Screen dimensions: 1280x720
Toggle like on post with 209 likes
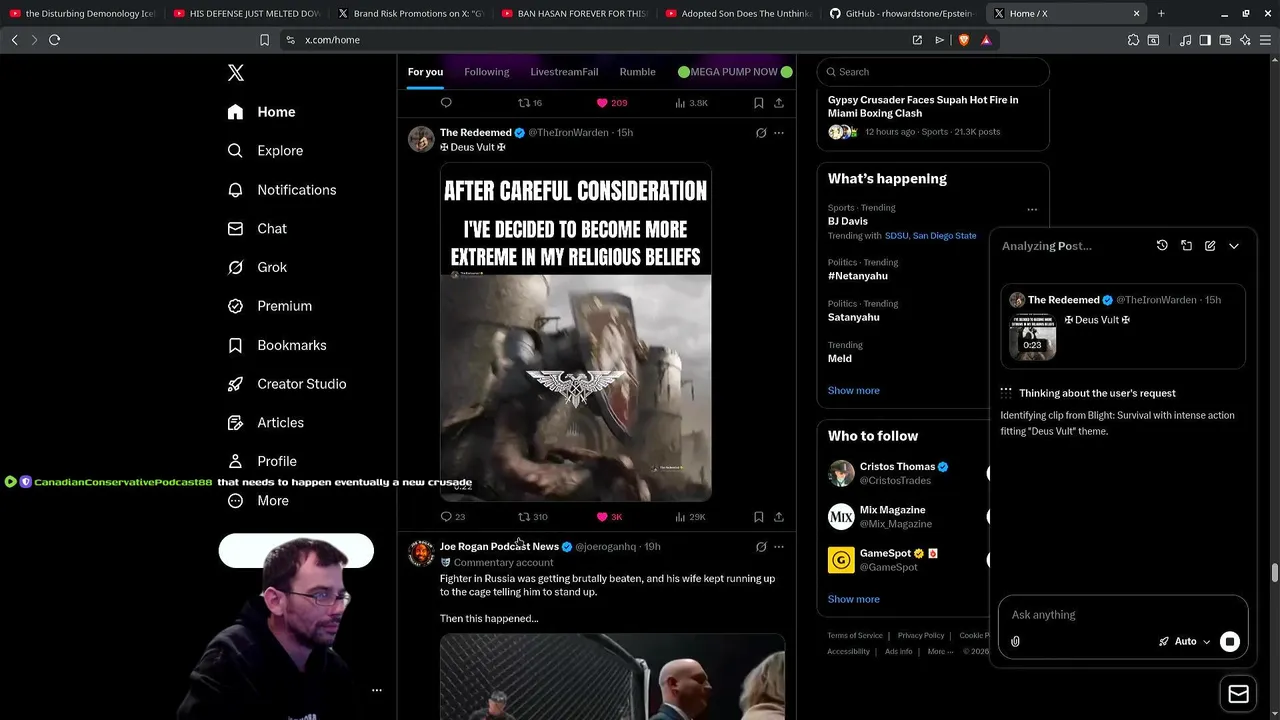click(x=611, y=103)
